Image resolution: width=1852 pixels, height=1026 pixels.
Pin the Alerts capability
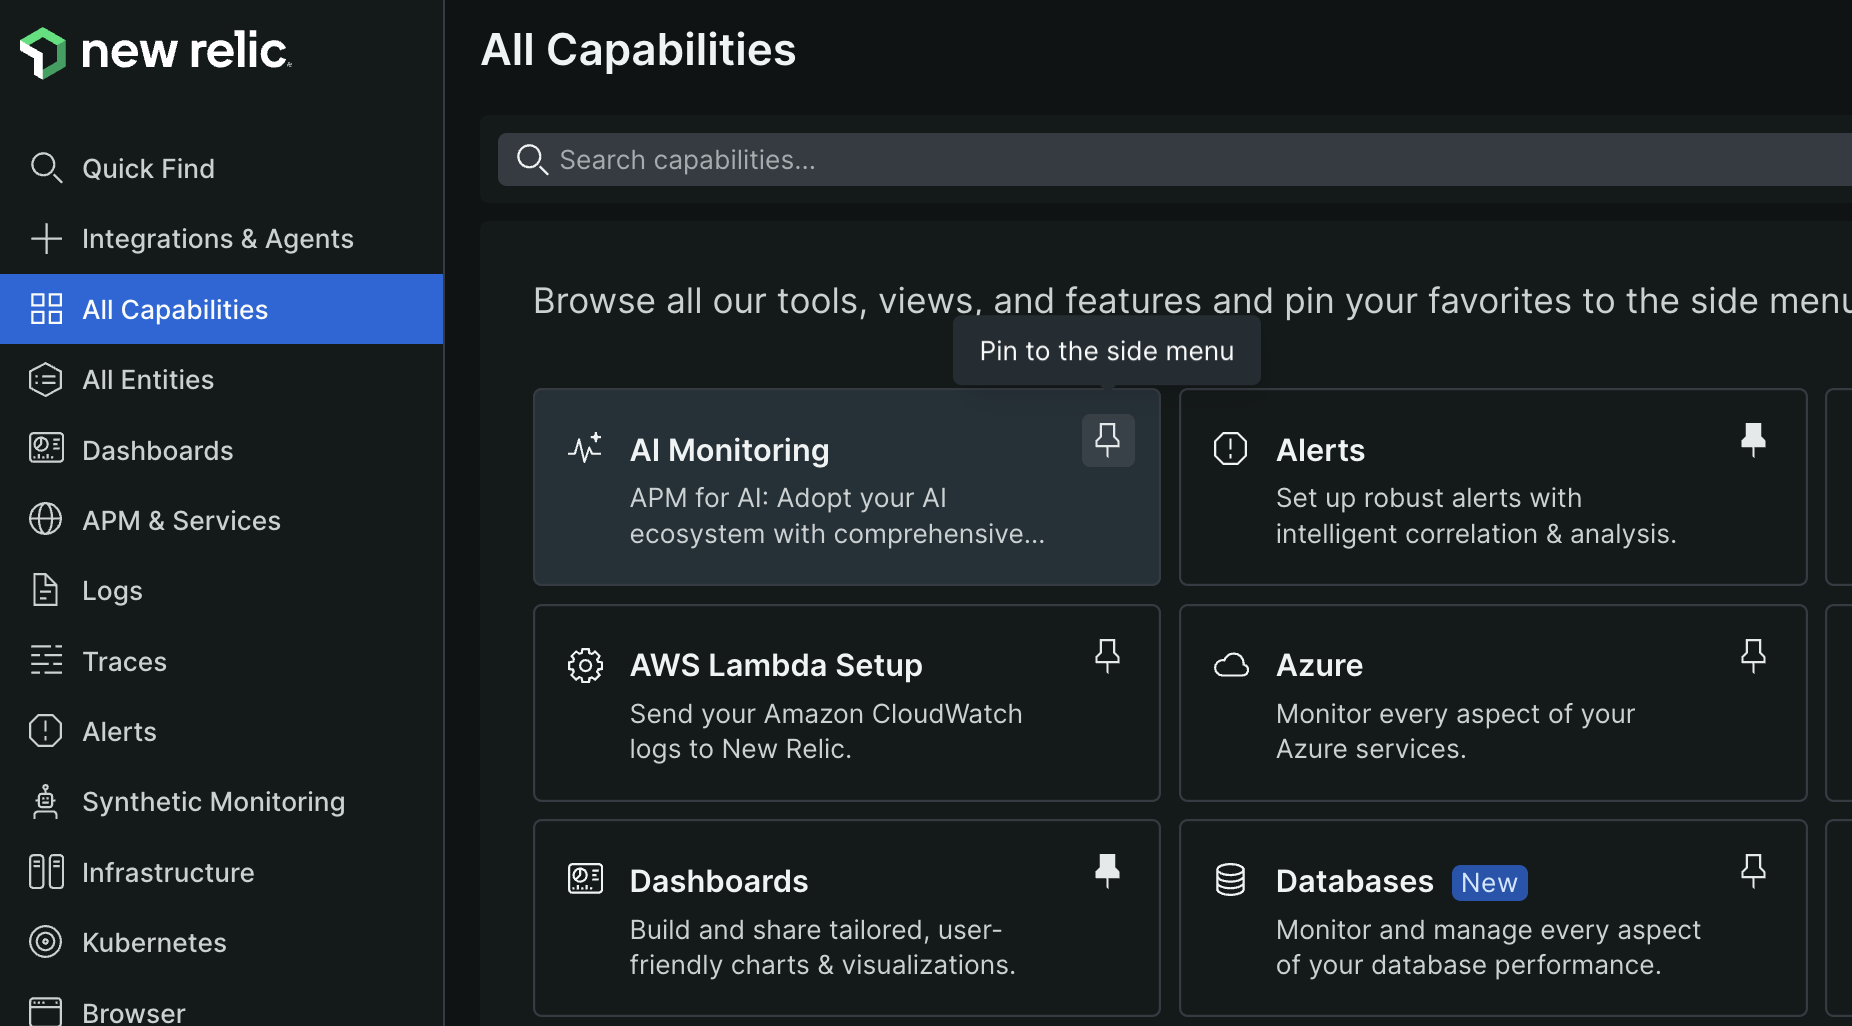(x=1753, y=438)
